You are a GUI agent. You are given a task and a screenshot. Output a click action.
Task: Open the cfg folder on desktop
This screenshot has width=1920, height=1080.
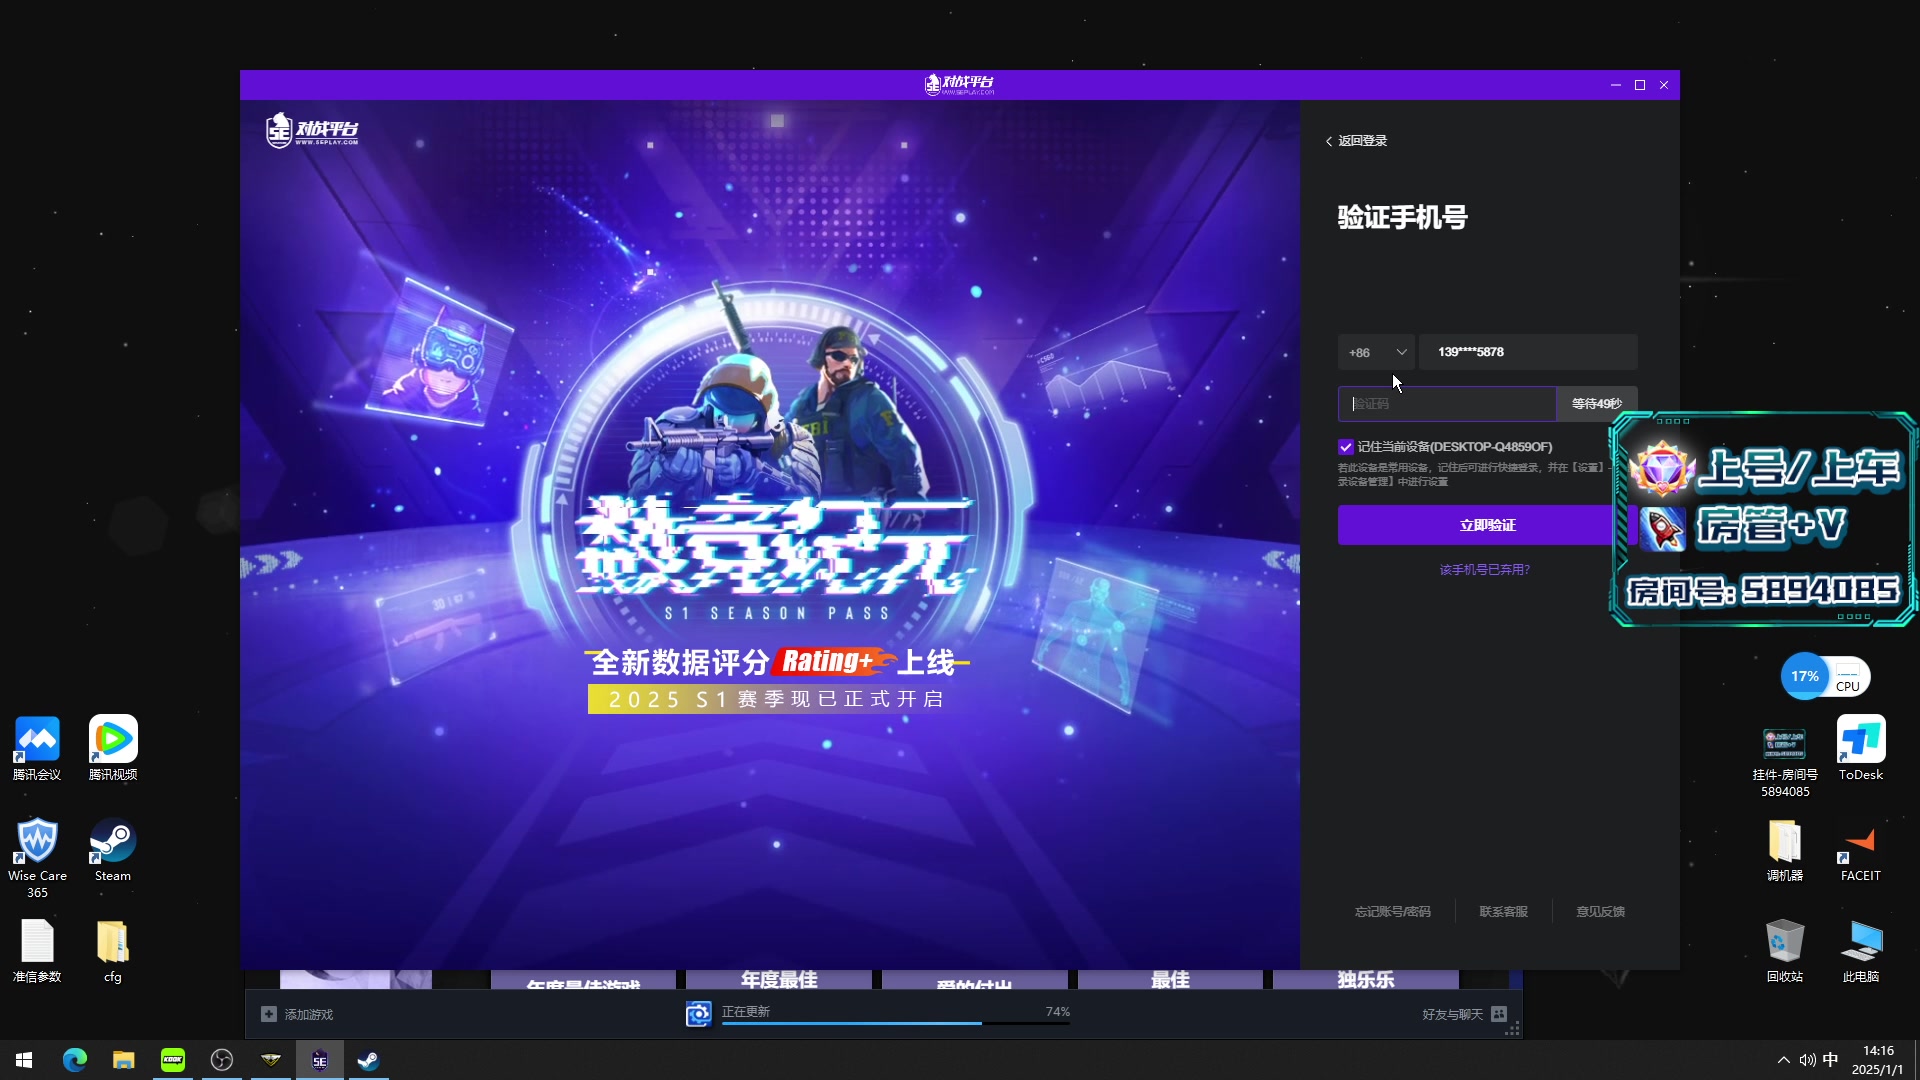point(113,952)
